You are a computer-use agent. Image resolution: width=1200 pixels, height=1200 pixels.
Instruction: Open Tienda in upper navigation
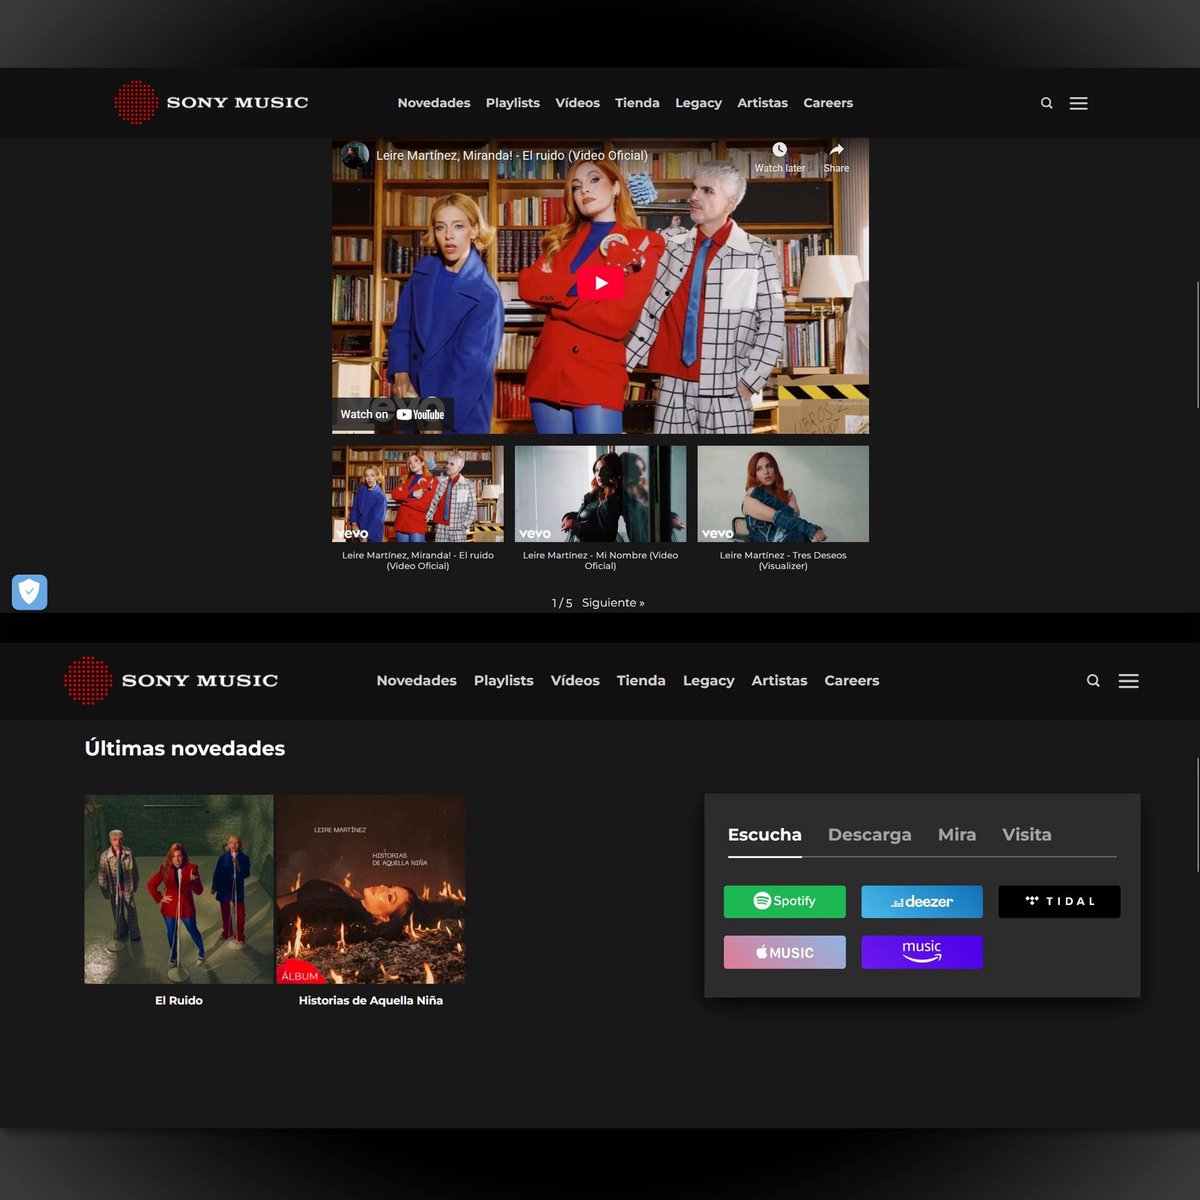click(x=637, y=103)
